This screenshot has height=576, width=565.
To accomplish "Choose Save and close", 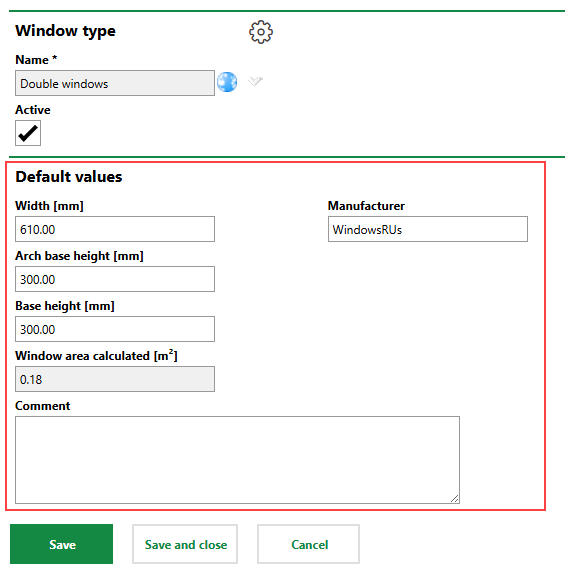I will pos(185,544).
